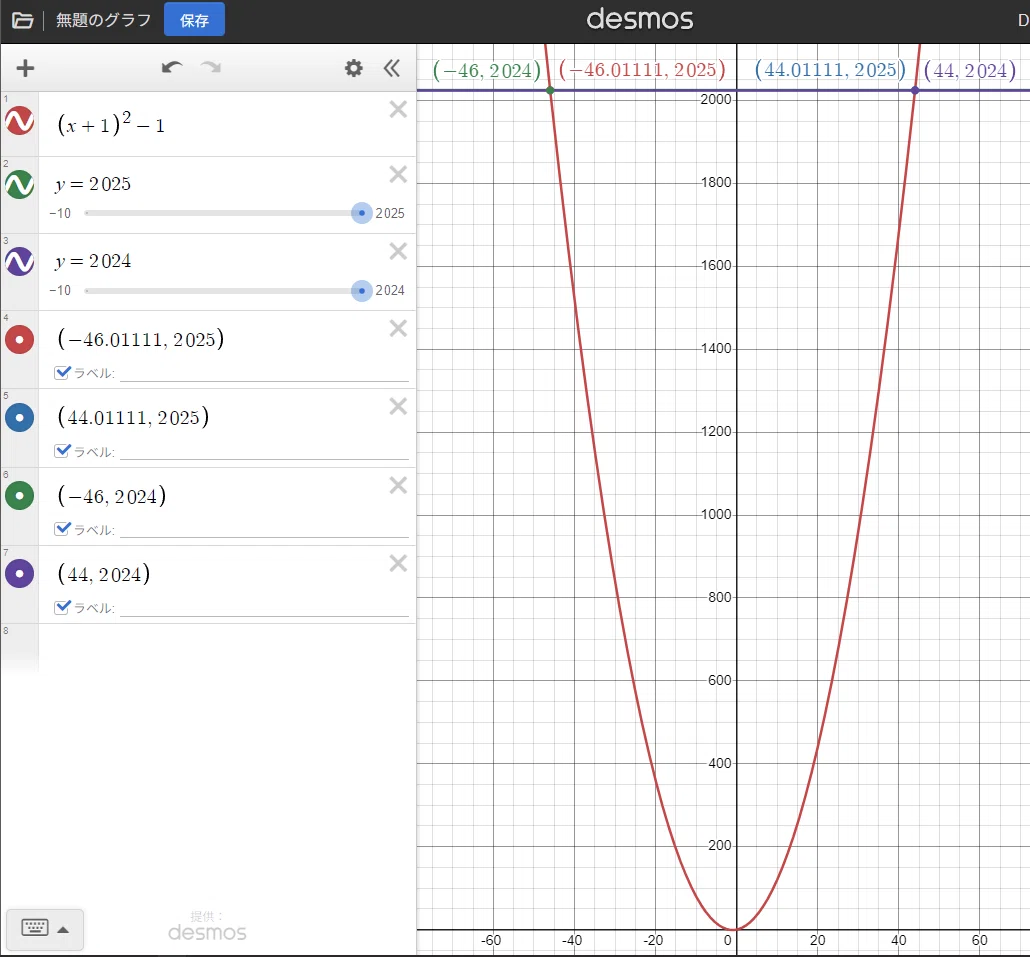Undo the last action
The image size is (1030, 957).
coord(172,68)
